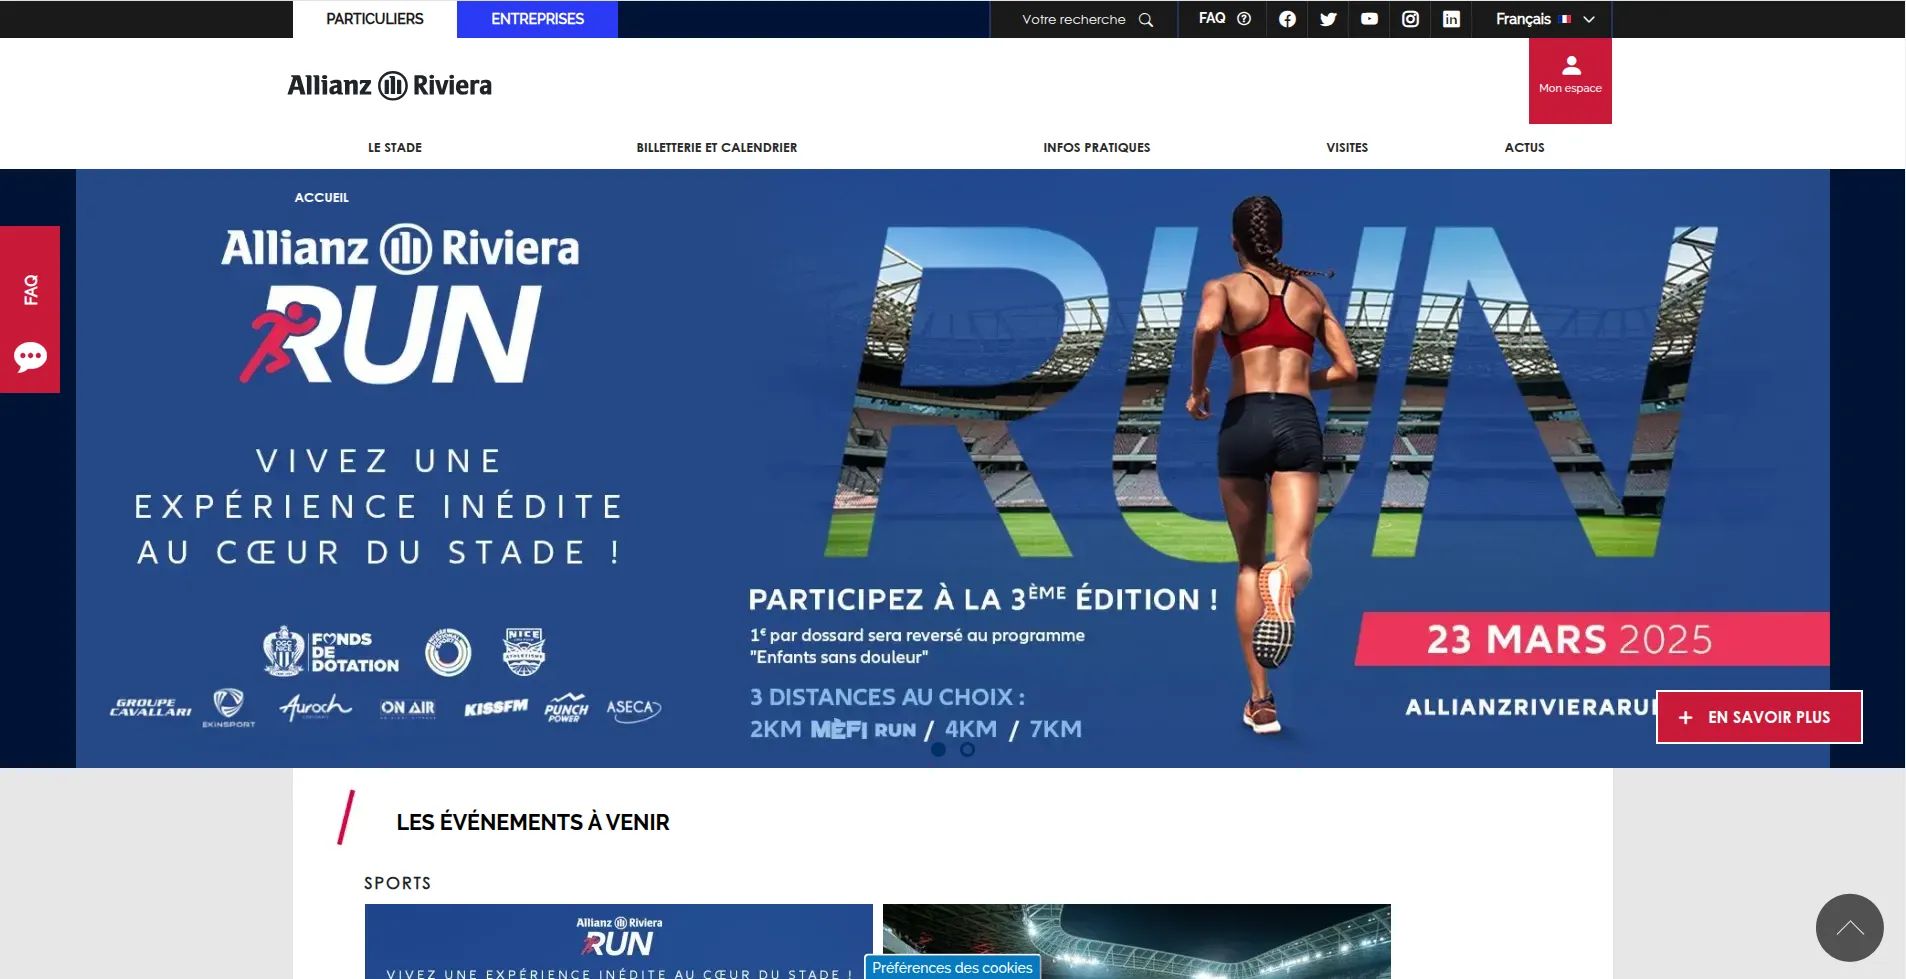Open Billetterie et Calendrier menu

tap(717, 147)
